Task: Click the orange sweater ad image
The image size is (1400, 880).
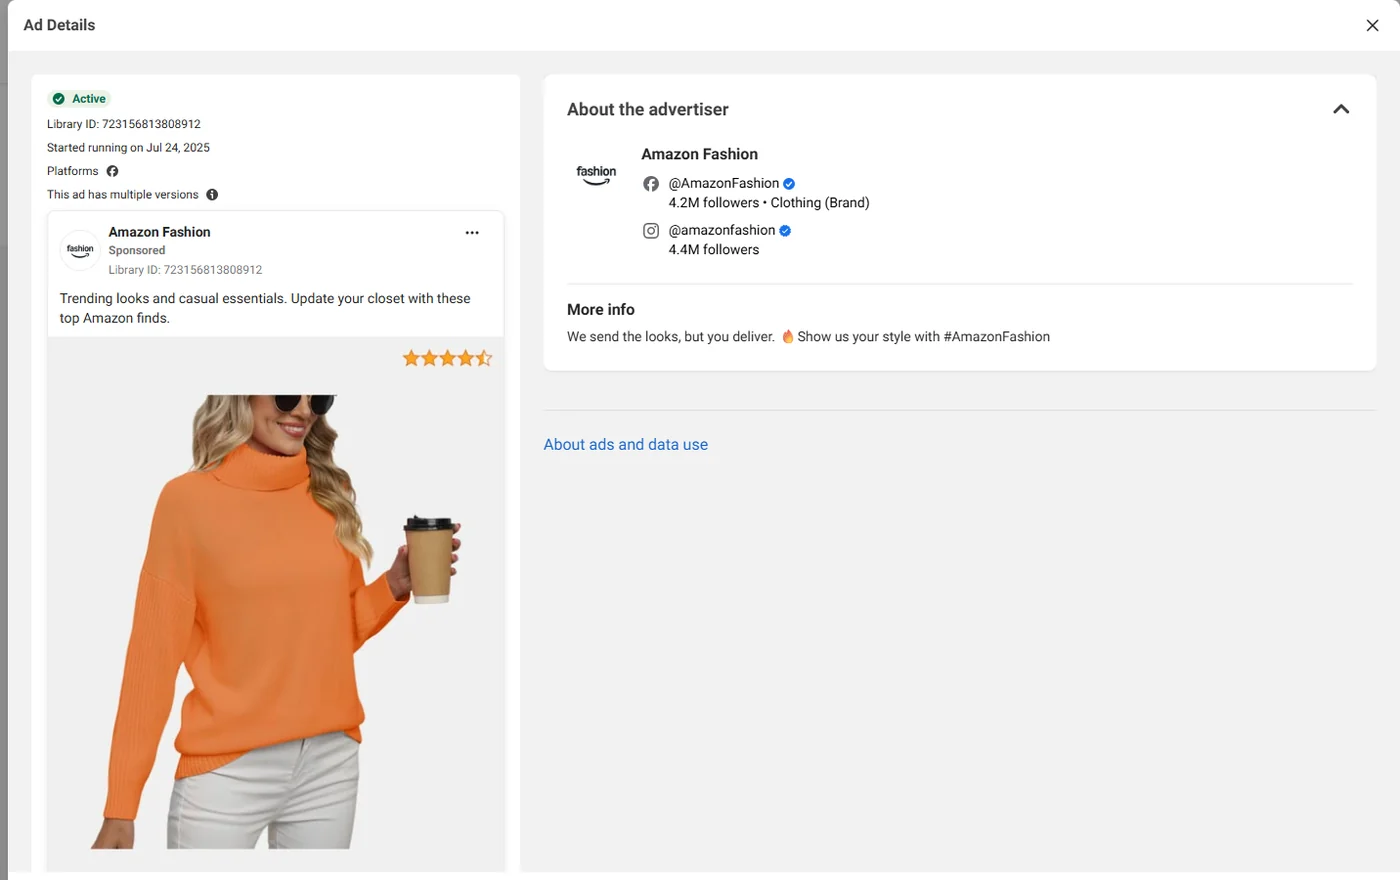Action: pyautogui.click(x=276, y=605)
